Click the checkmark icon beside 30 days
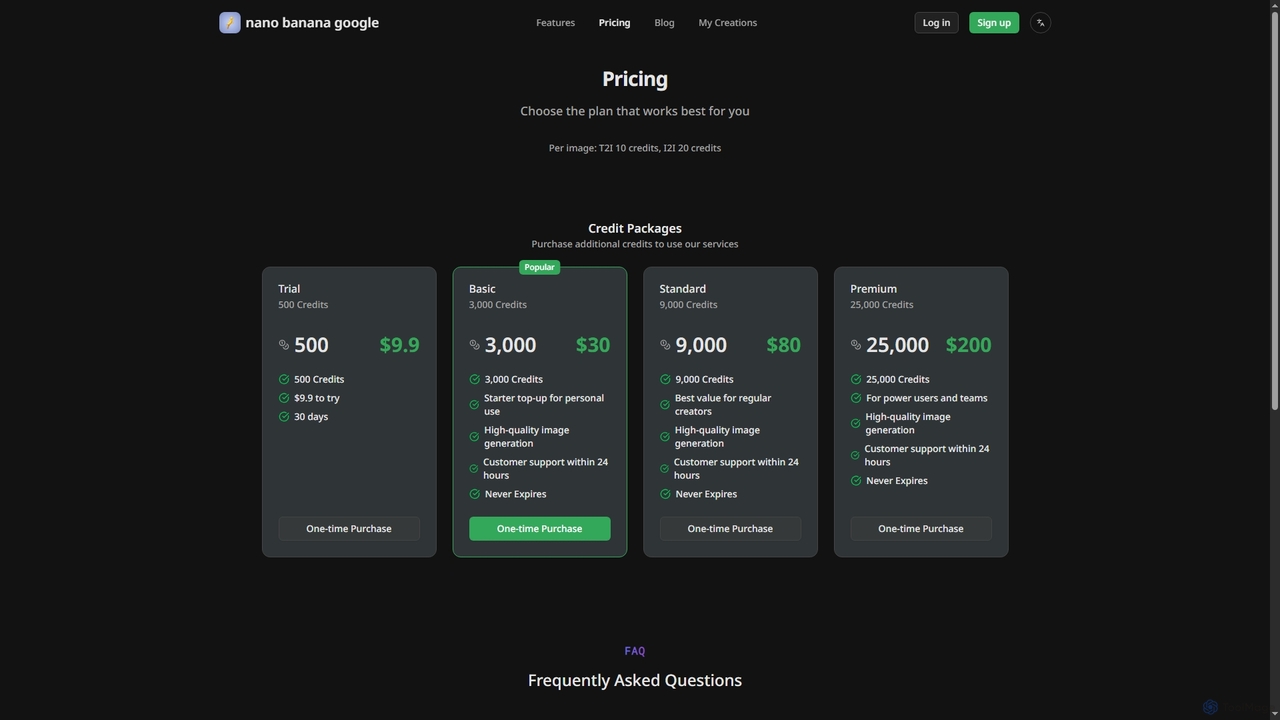The width and height of the screenshot is (1280, 720). pyautogui.click(x=284, y=417)
